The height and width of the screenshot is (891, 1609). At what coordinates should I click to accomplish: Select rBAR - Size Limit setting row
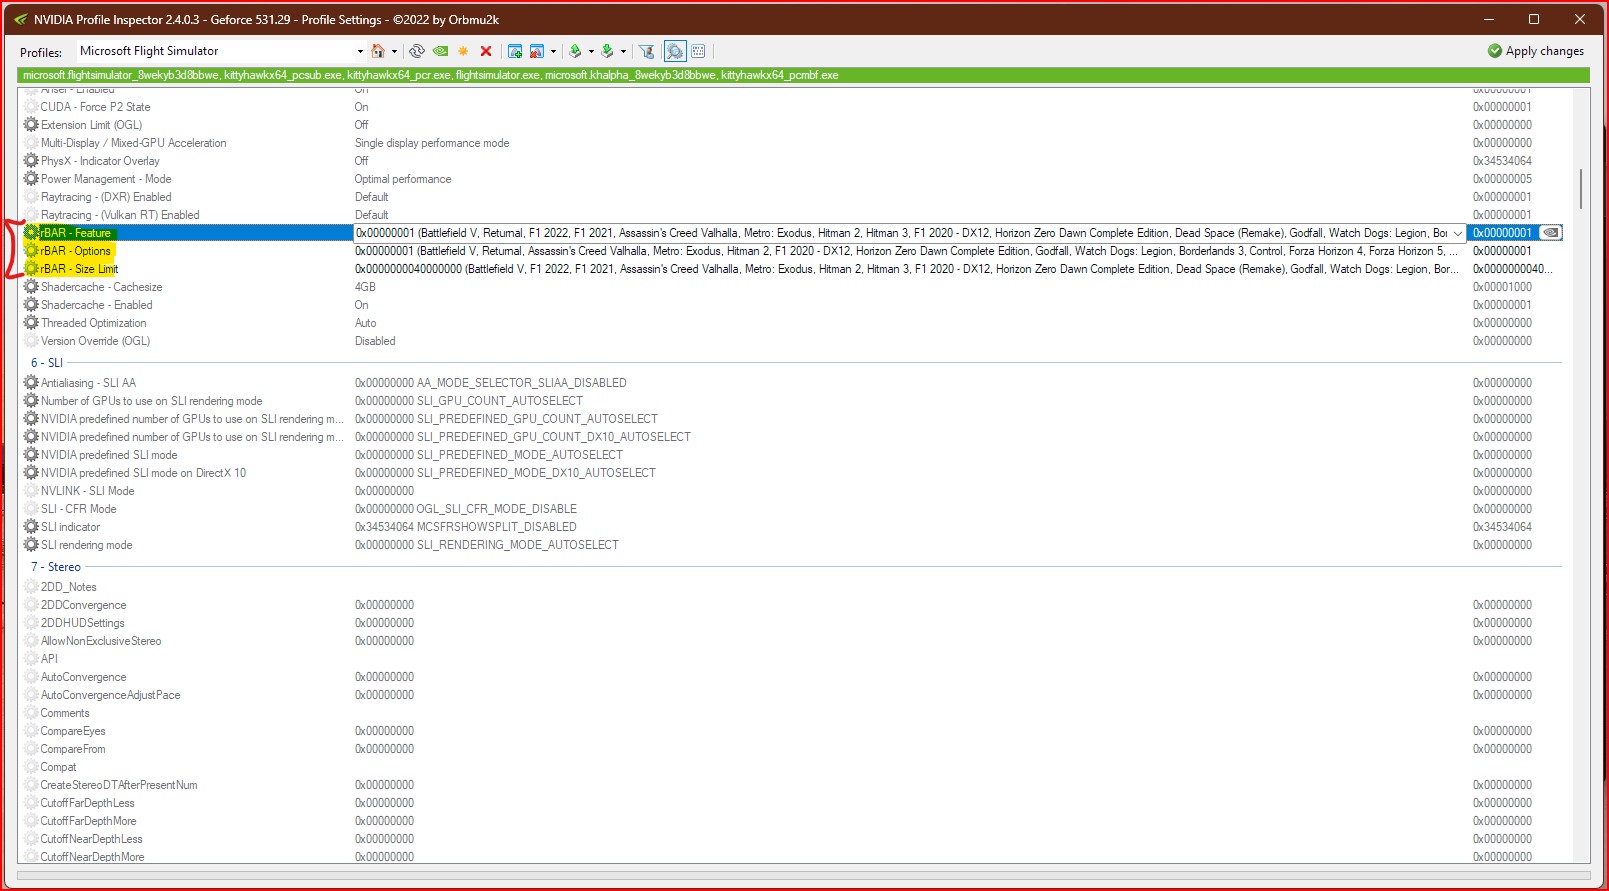click(x=793, y=269)
